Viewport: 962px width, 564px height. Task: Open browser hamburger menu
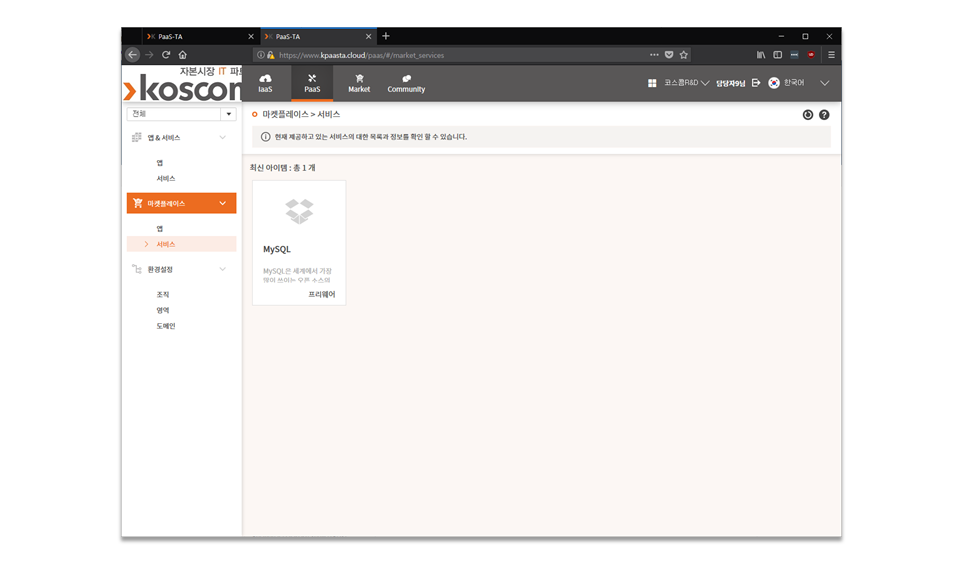[x=831, y=55]
